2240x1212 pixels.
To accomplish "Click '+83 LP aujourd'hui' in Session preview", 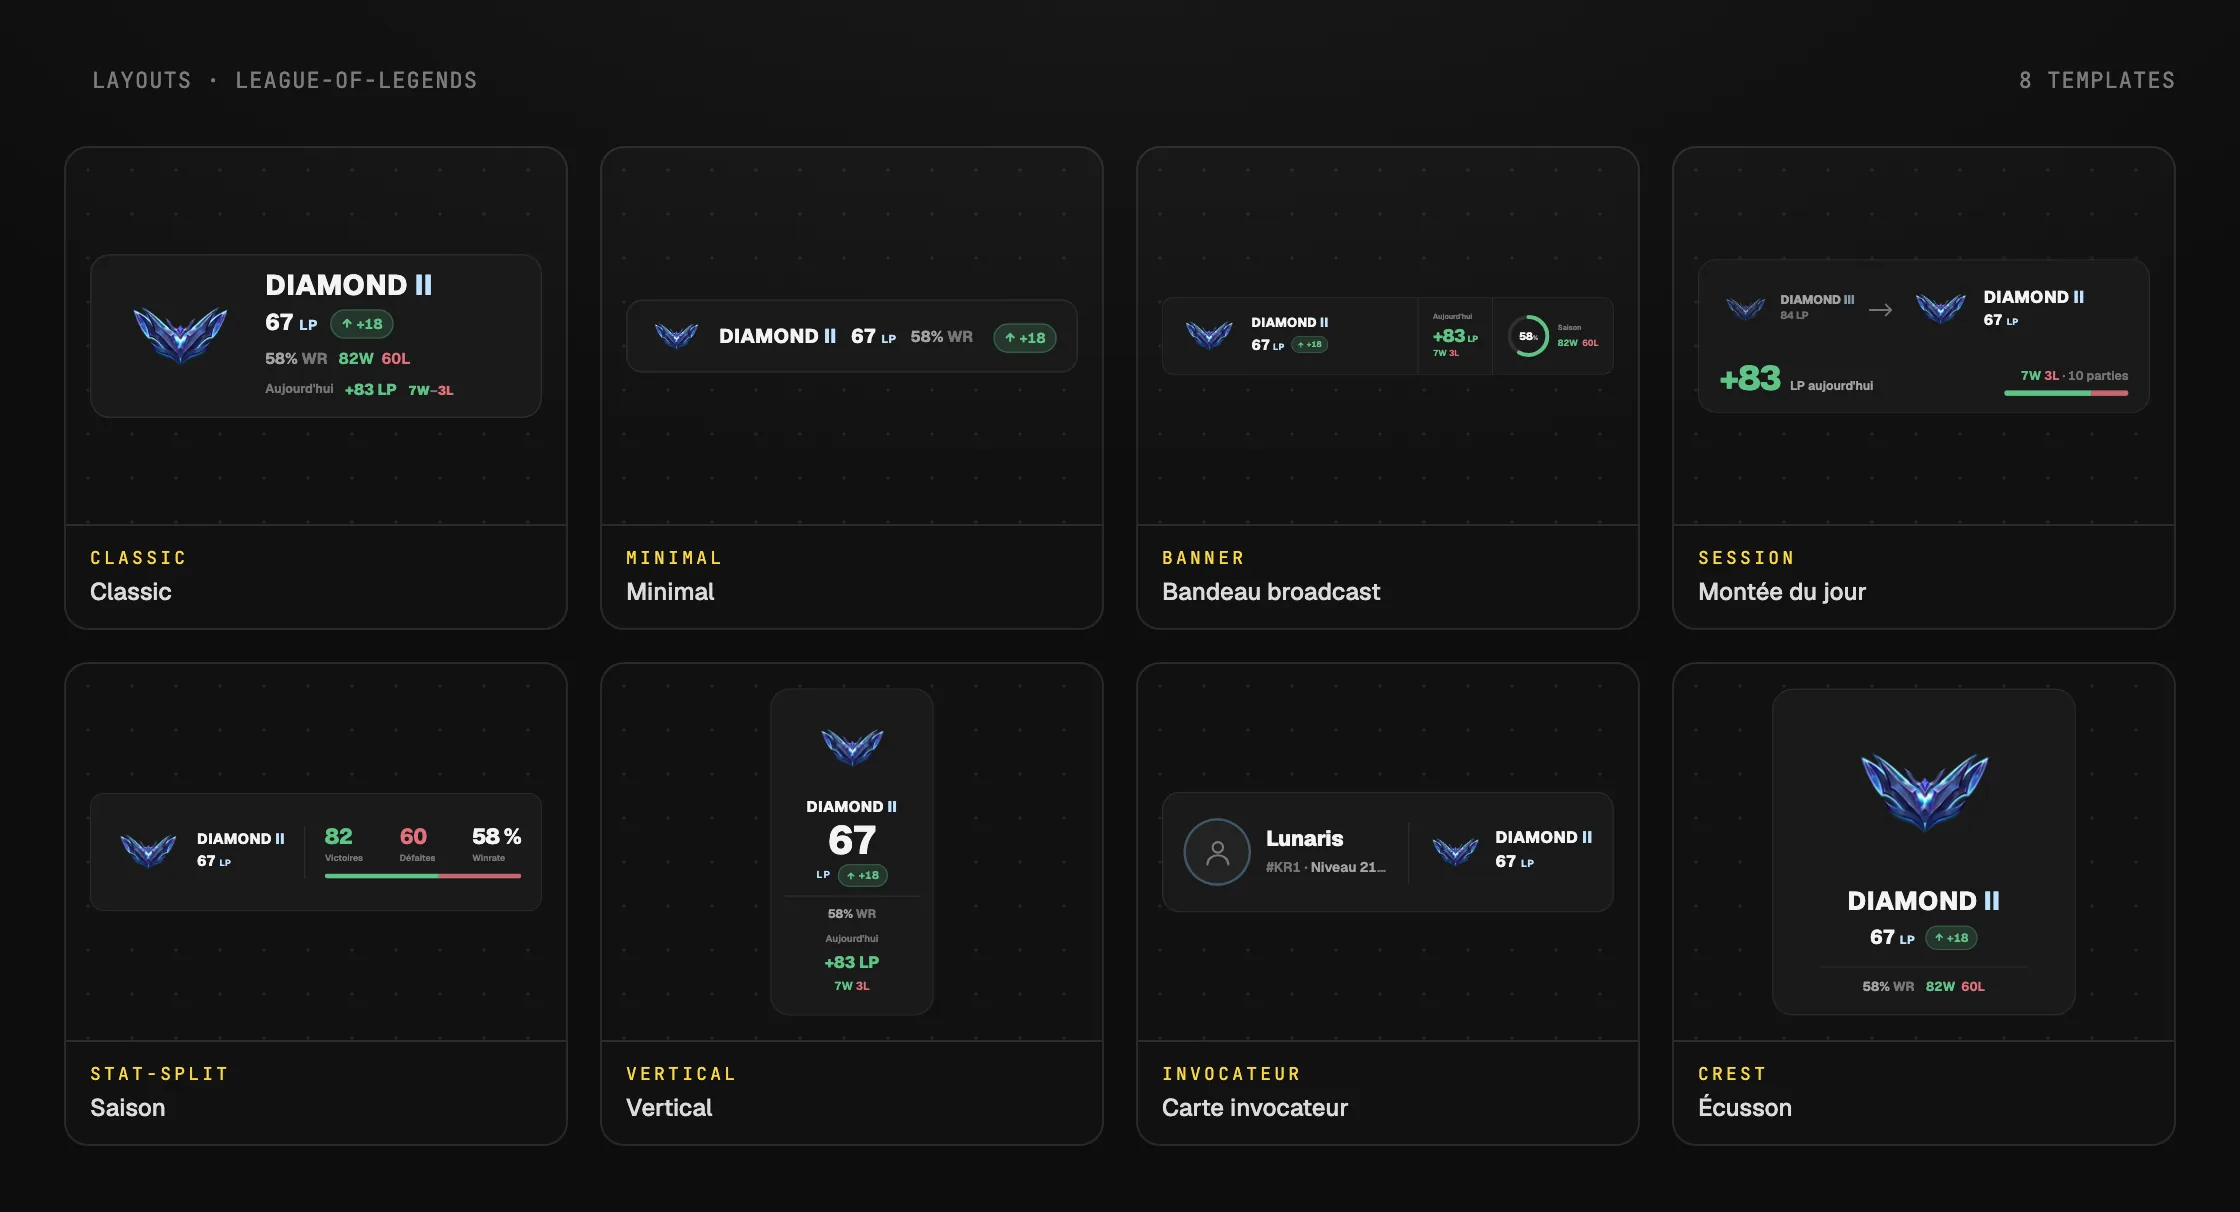I will coord(1796,379).
